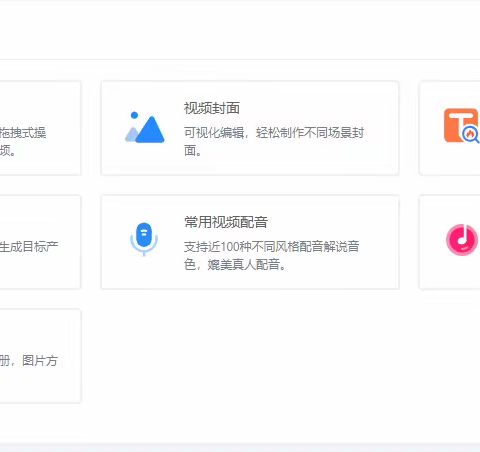Open the 常用视频配音 title

click(226, 222)
